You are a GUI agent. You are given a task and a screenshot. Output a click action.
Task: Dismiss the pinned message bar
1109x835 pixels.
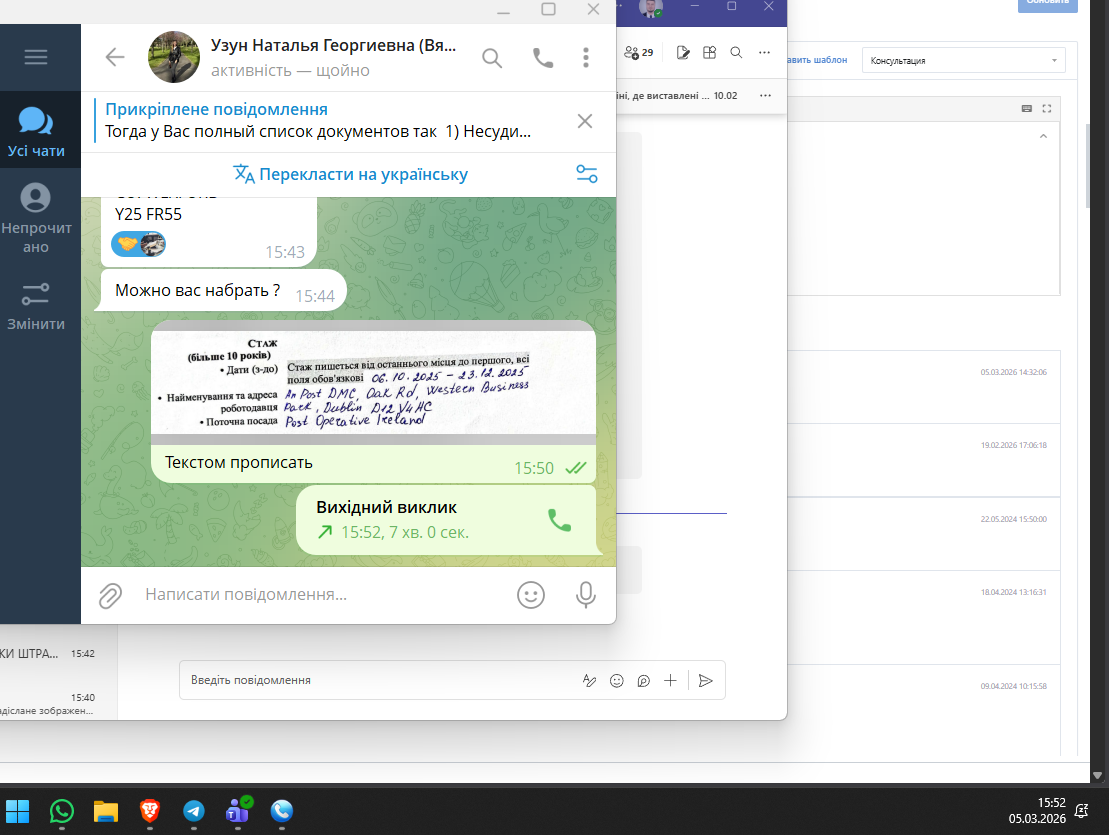point(585,121)
